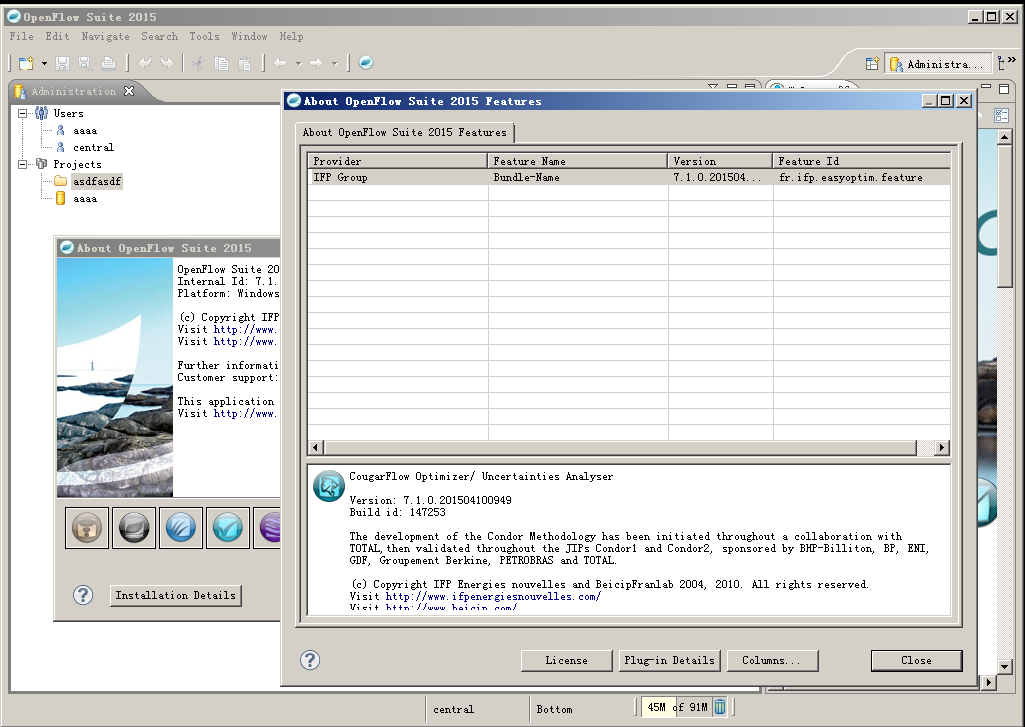Click the Redo arrow toolbar icon
Image resolution: width=1025 pixels, height=727 pixels.
(167, 63)
